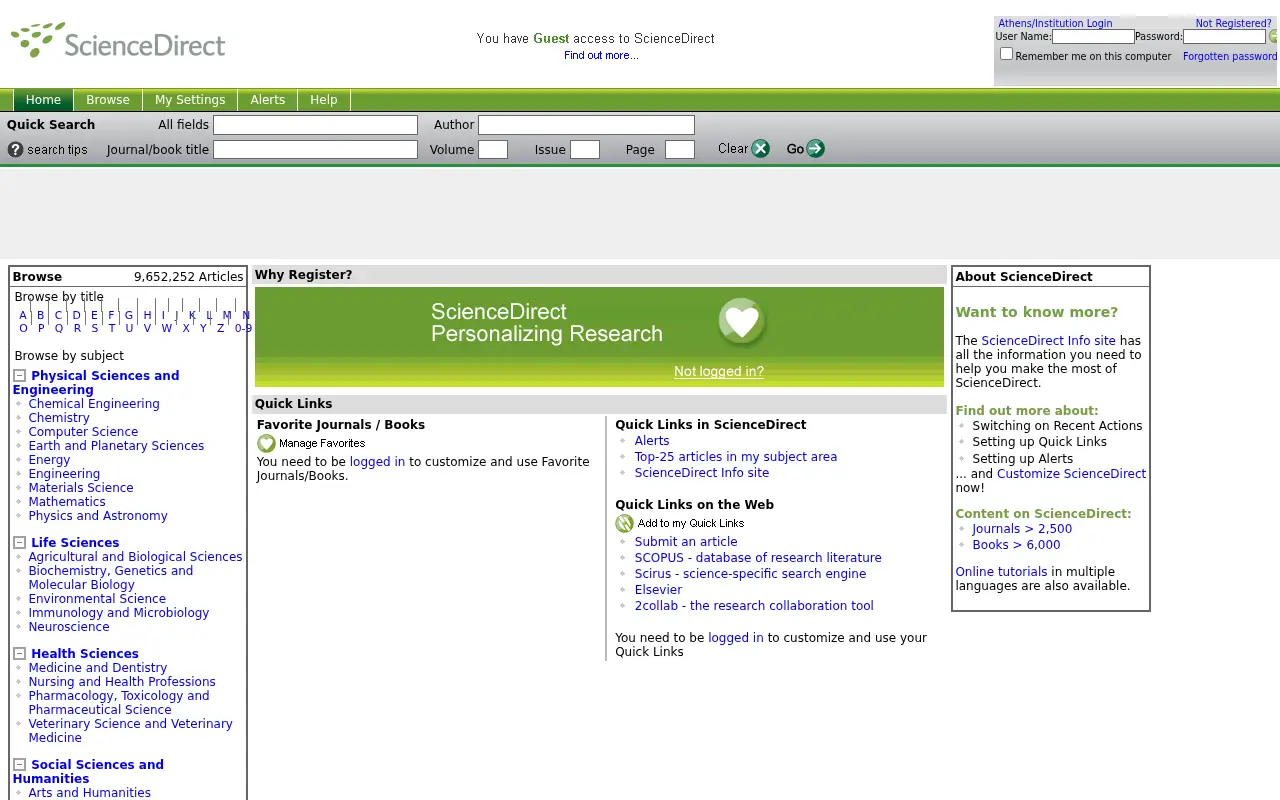Open the Submit an article link
Viewport: 1280px width, 800px height.
point(686,542)
